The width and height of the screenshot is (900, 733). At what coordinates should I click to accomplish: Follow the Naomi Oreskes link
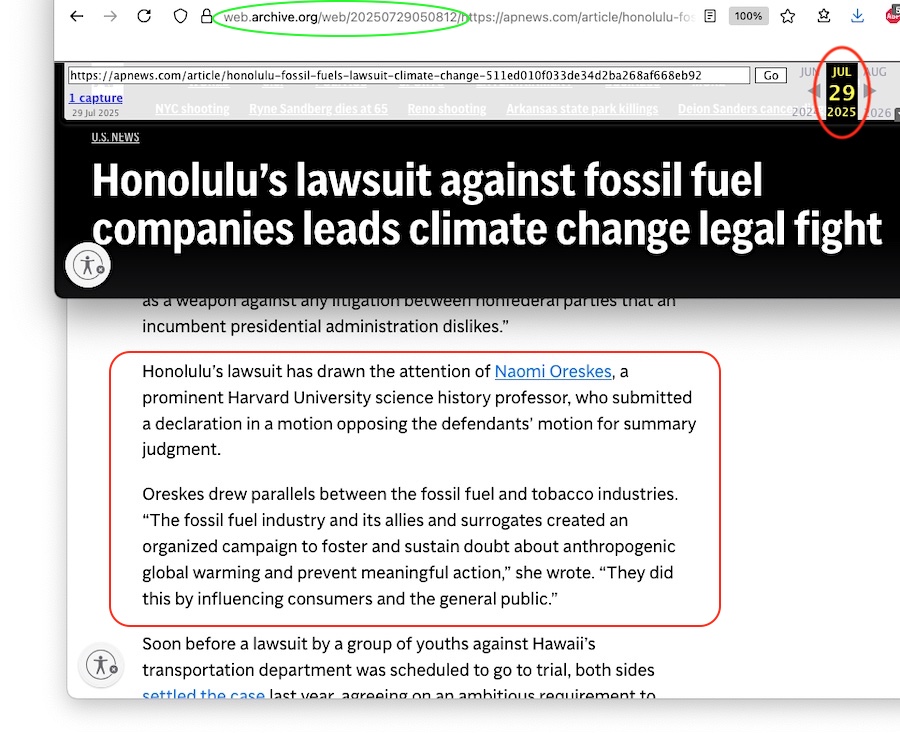point(553,371)
